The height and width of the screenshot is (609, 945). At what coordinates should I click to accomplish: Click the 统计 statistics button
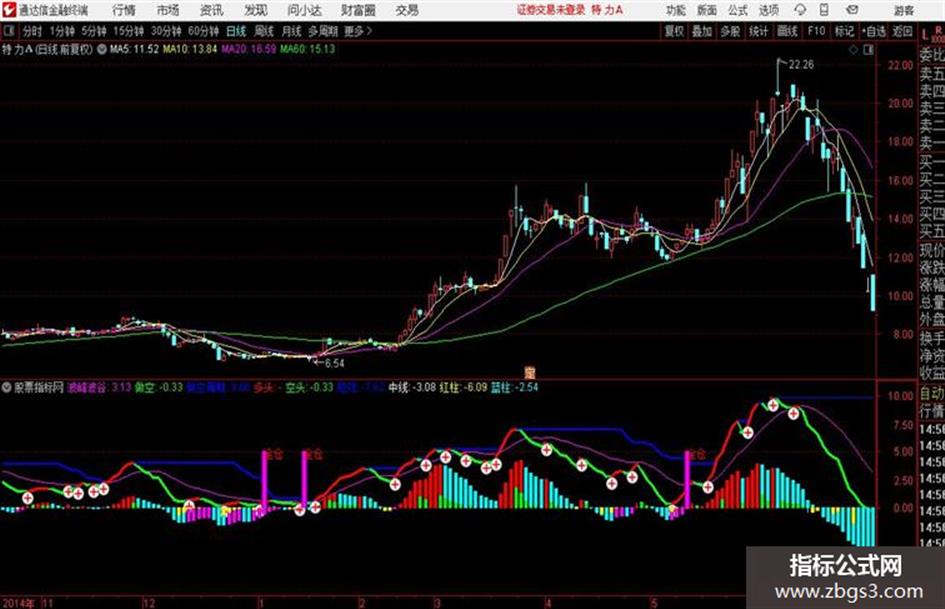pyautogui.click(x=758, y=31)
